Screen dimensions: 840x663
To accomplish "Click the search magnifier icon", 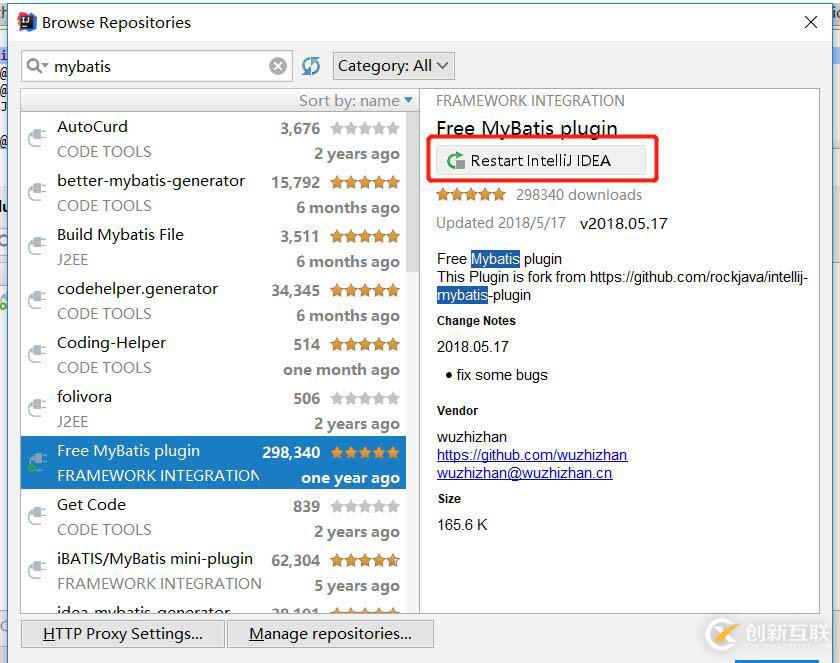I will pyautogui.click(x=35, y=66).
